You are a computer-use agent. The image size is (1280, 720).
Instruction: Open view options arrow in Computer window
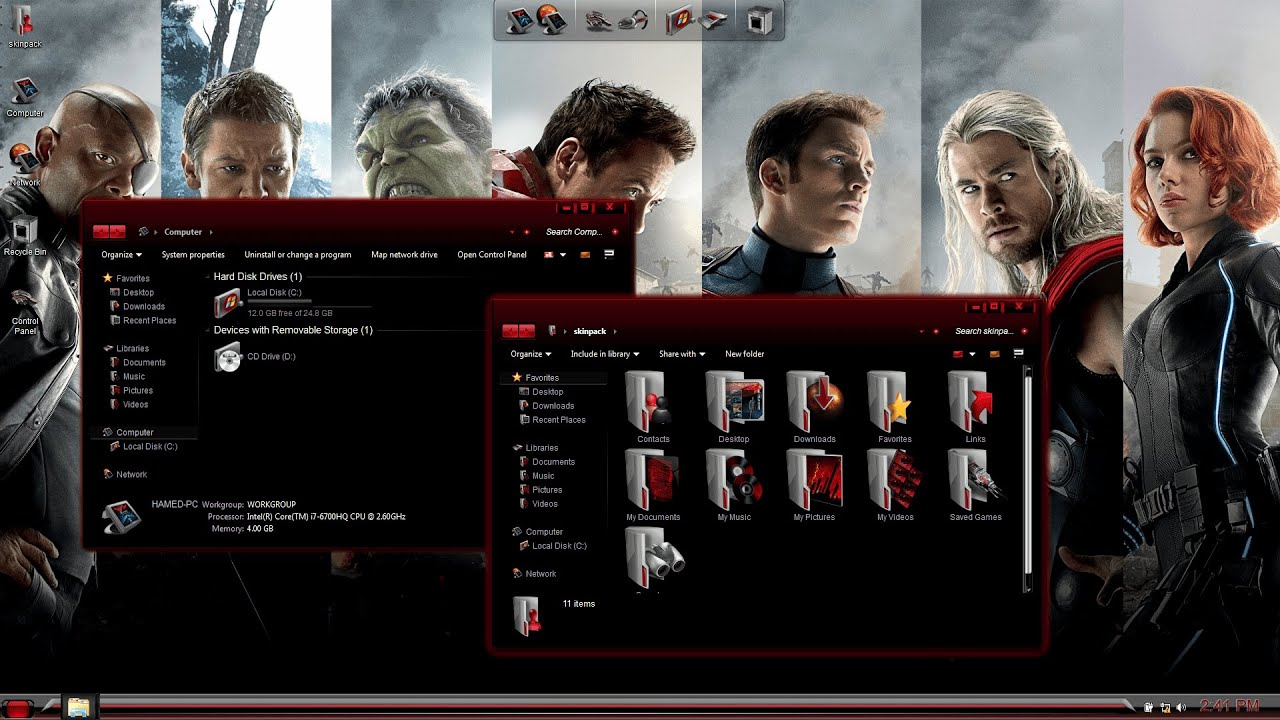pyautogui.click(x=563, y=255)
